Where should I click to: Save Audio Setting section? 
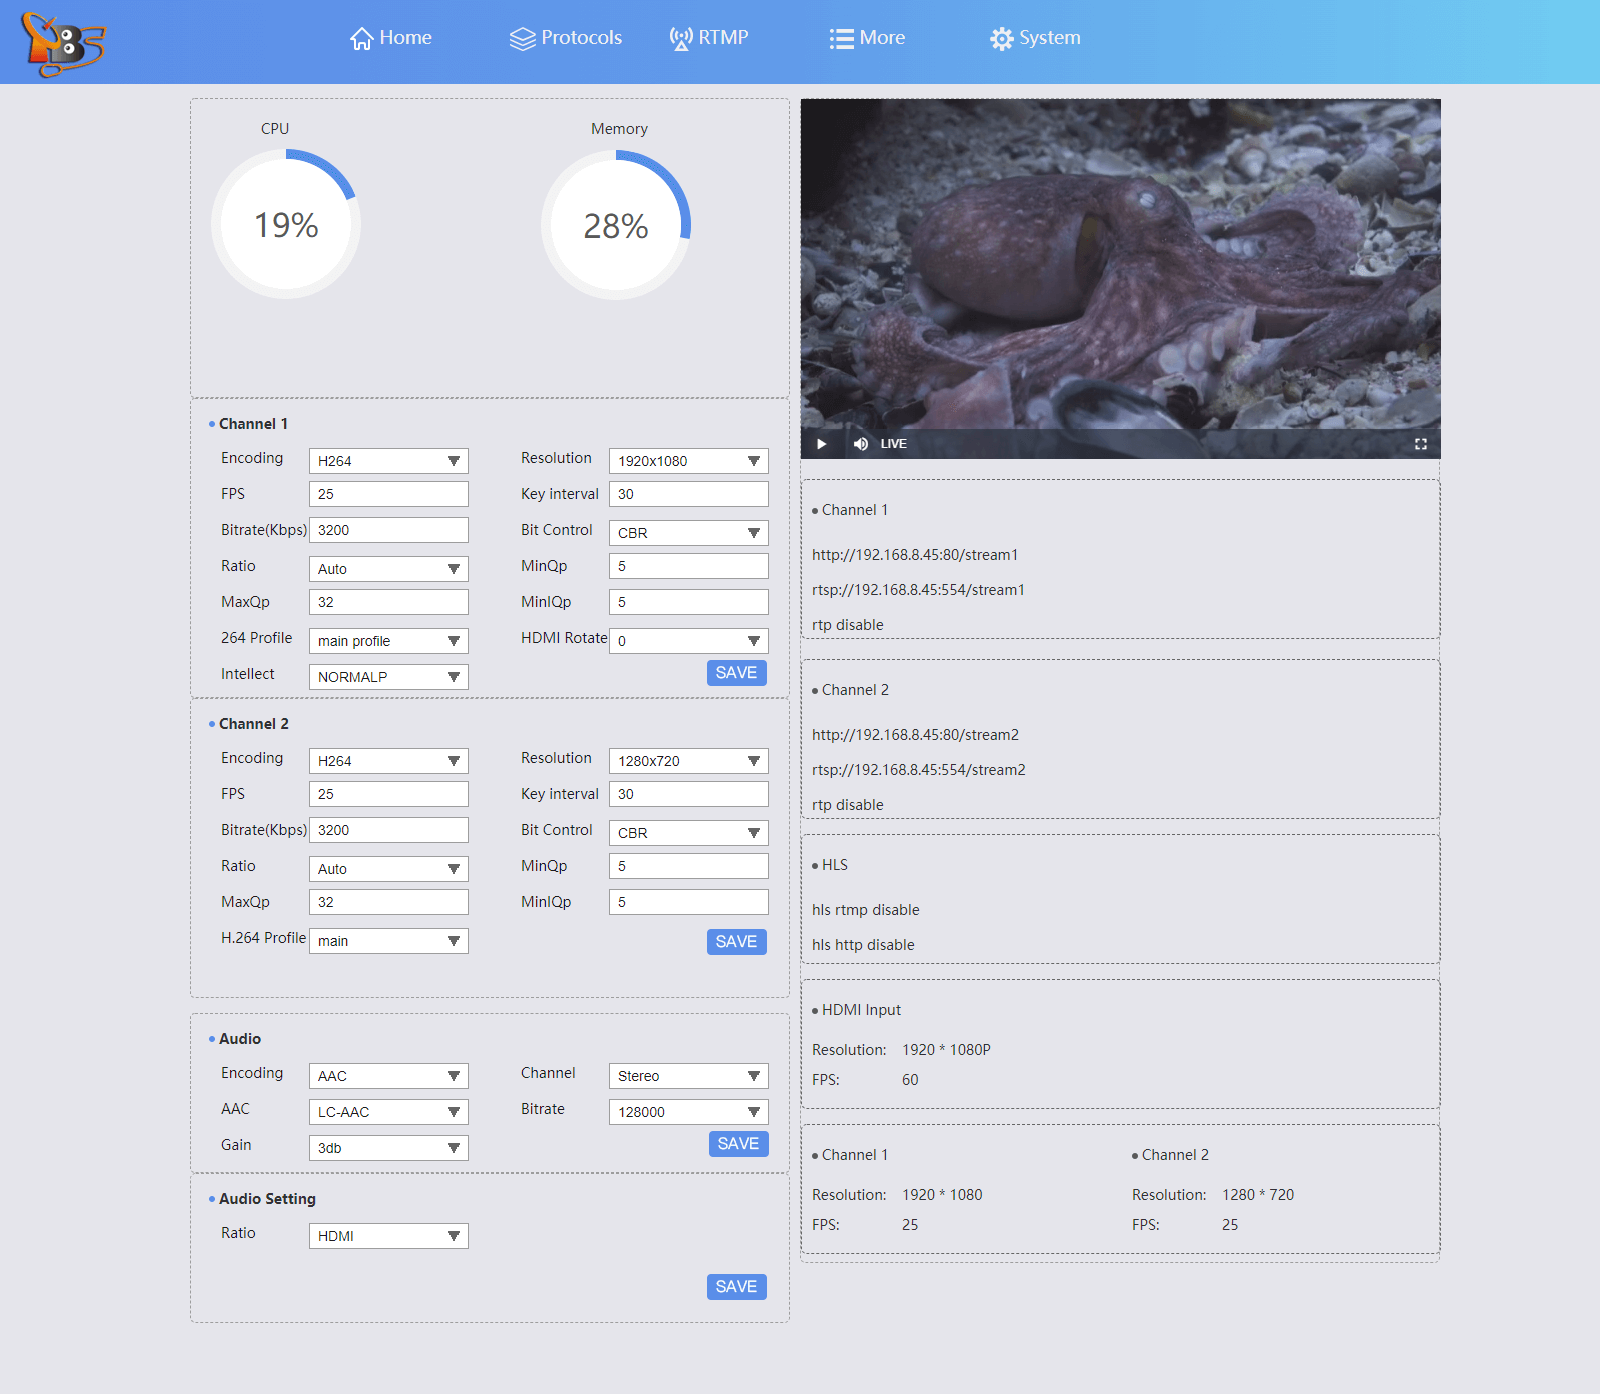(737, 1287)
